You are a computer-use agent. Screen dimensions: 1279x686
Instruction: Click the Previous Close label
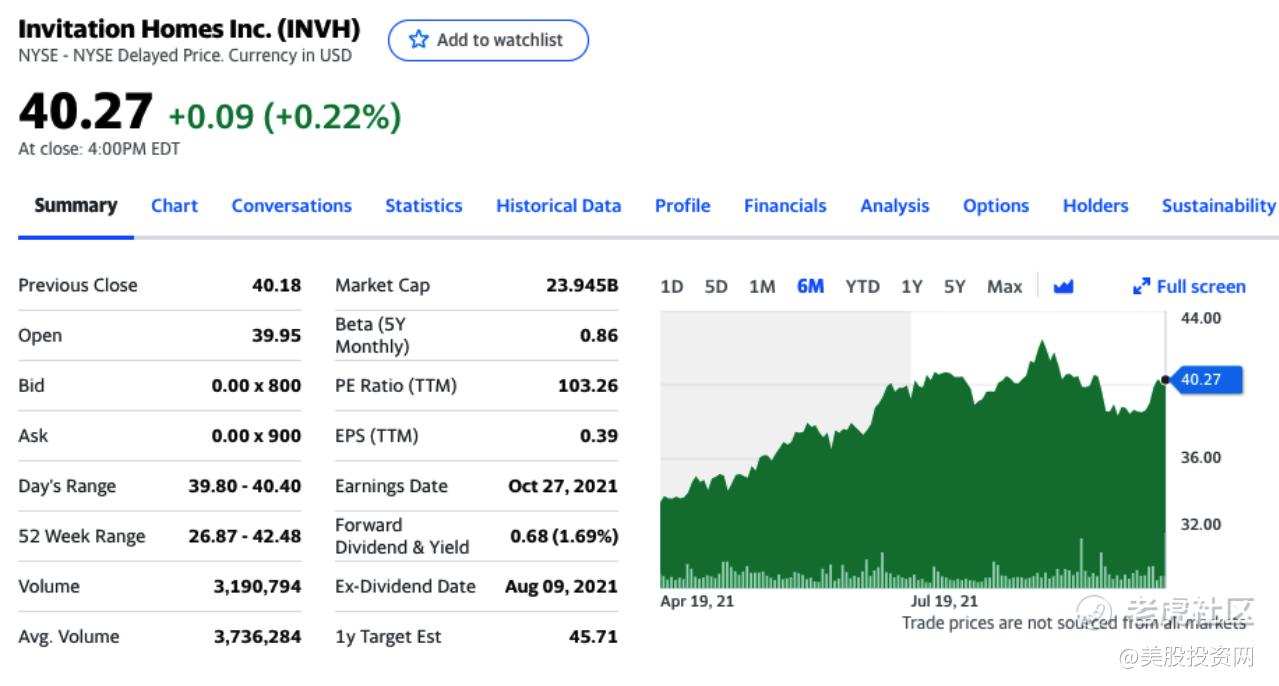pos(78,285)
